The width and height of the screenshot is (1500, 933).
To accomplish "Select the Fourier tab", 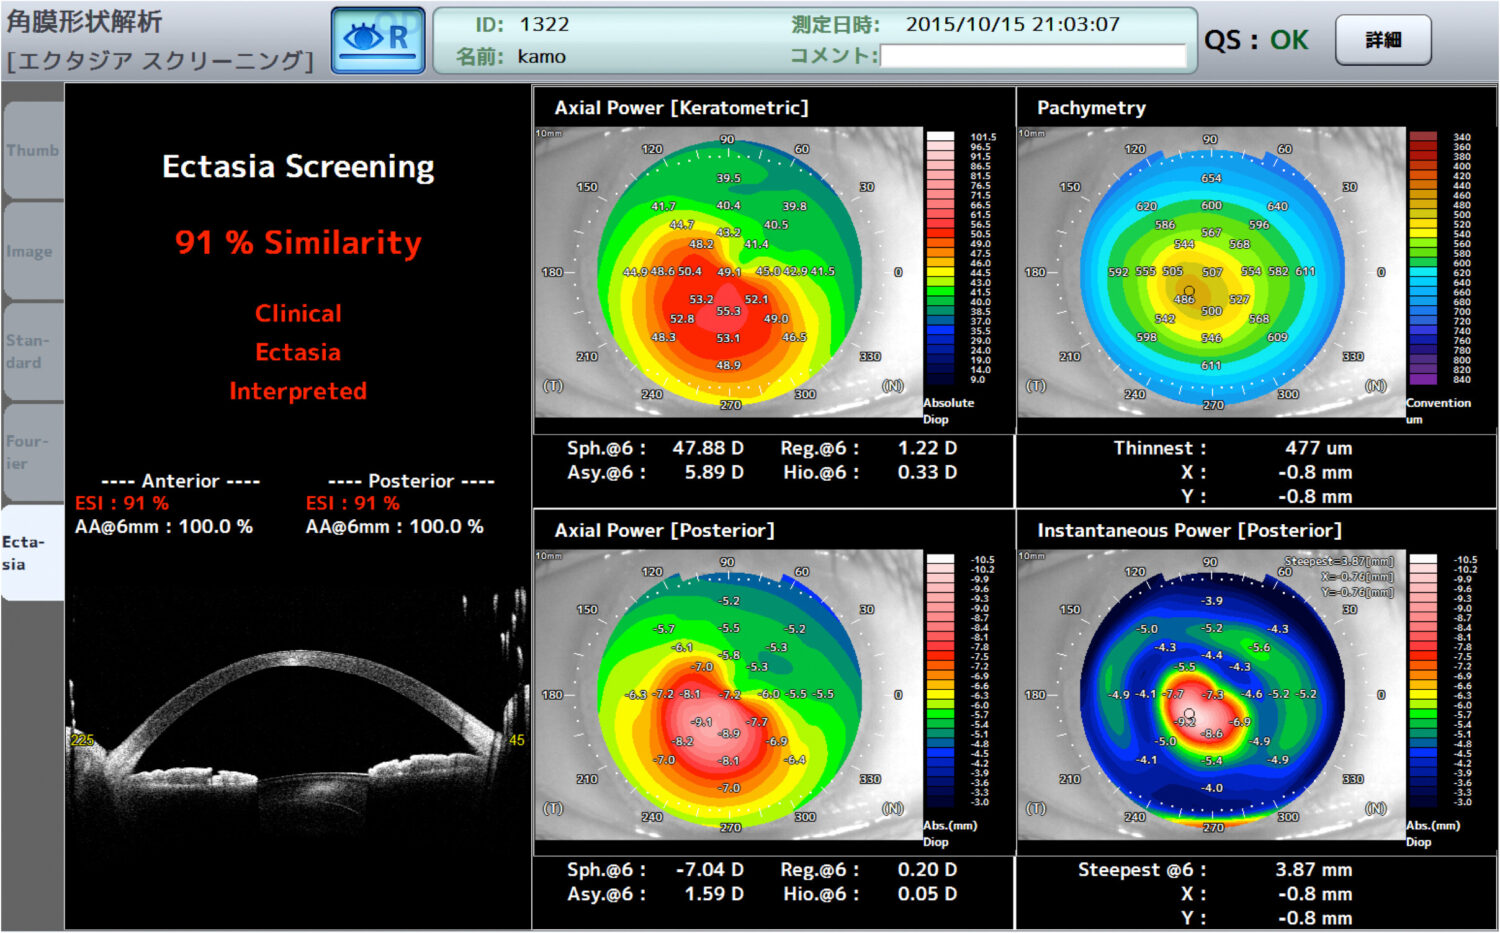I will coord(32,452).
